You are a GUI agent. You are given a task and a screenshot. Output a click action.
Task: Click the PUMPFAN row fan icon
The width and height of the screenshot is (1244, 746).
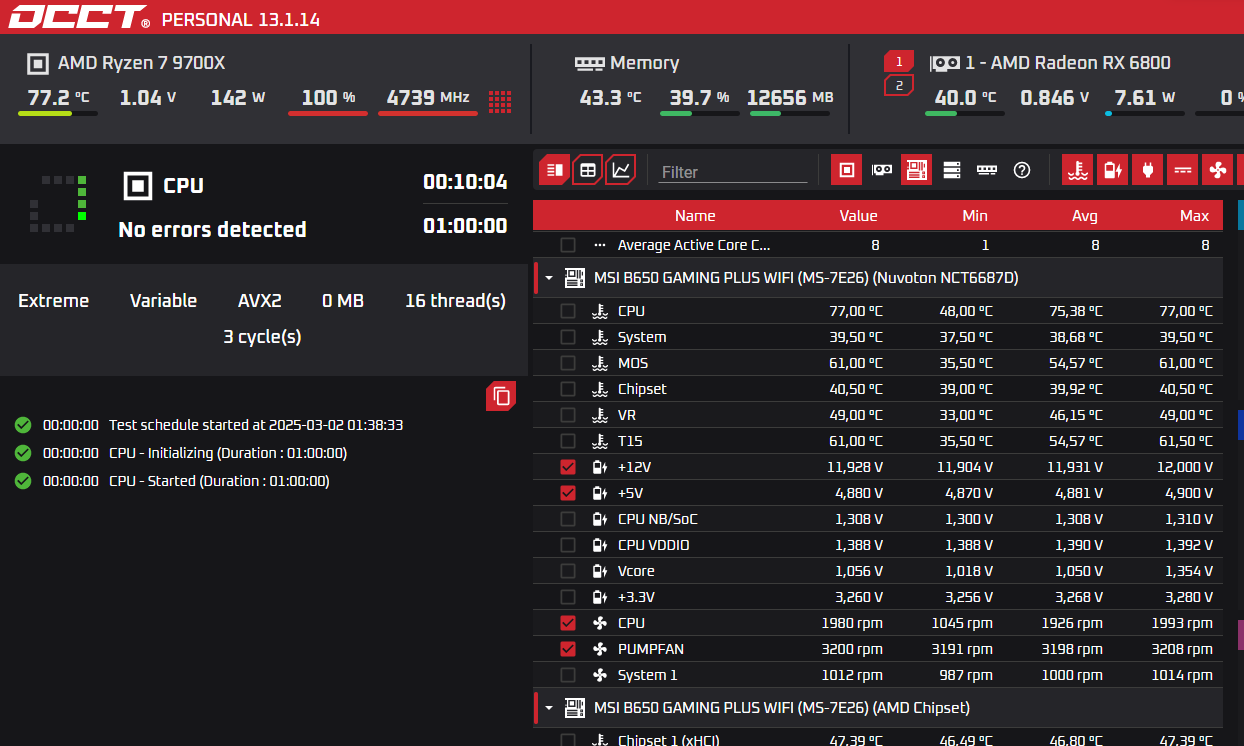click(x=600, y=649)
